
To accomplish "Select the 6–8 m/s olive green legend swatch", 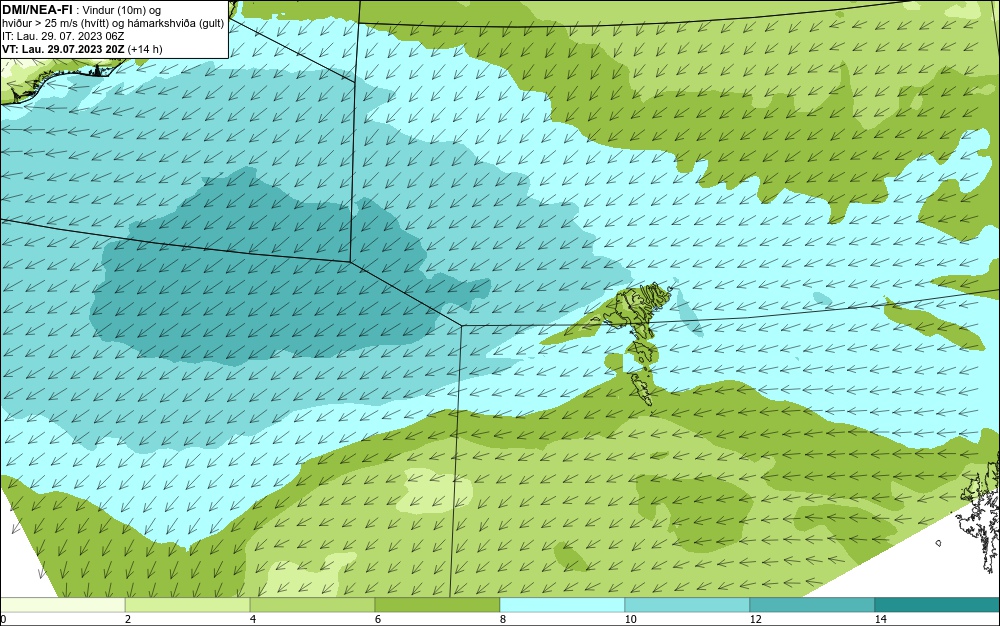I will (x=438, y=604).
